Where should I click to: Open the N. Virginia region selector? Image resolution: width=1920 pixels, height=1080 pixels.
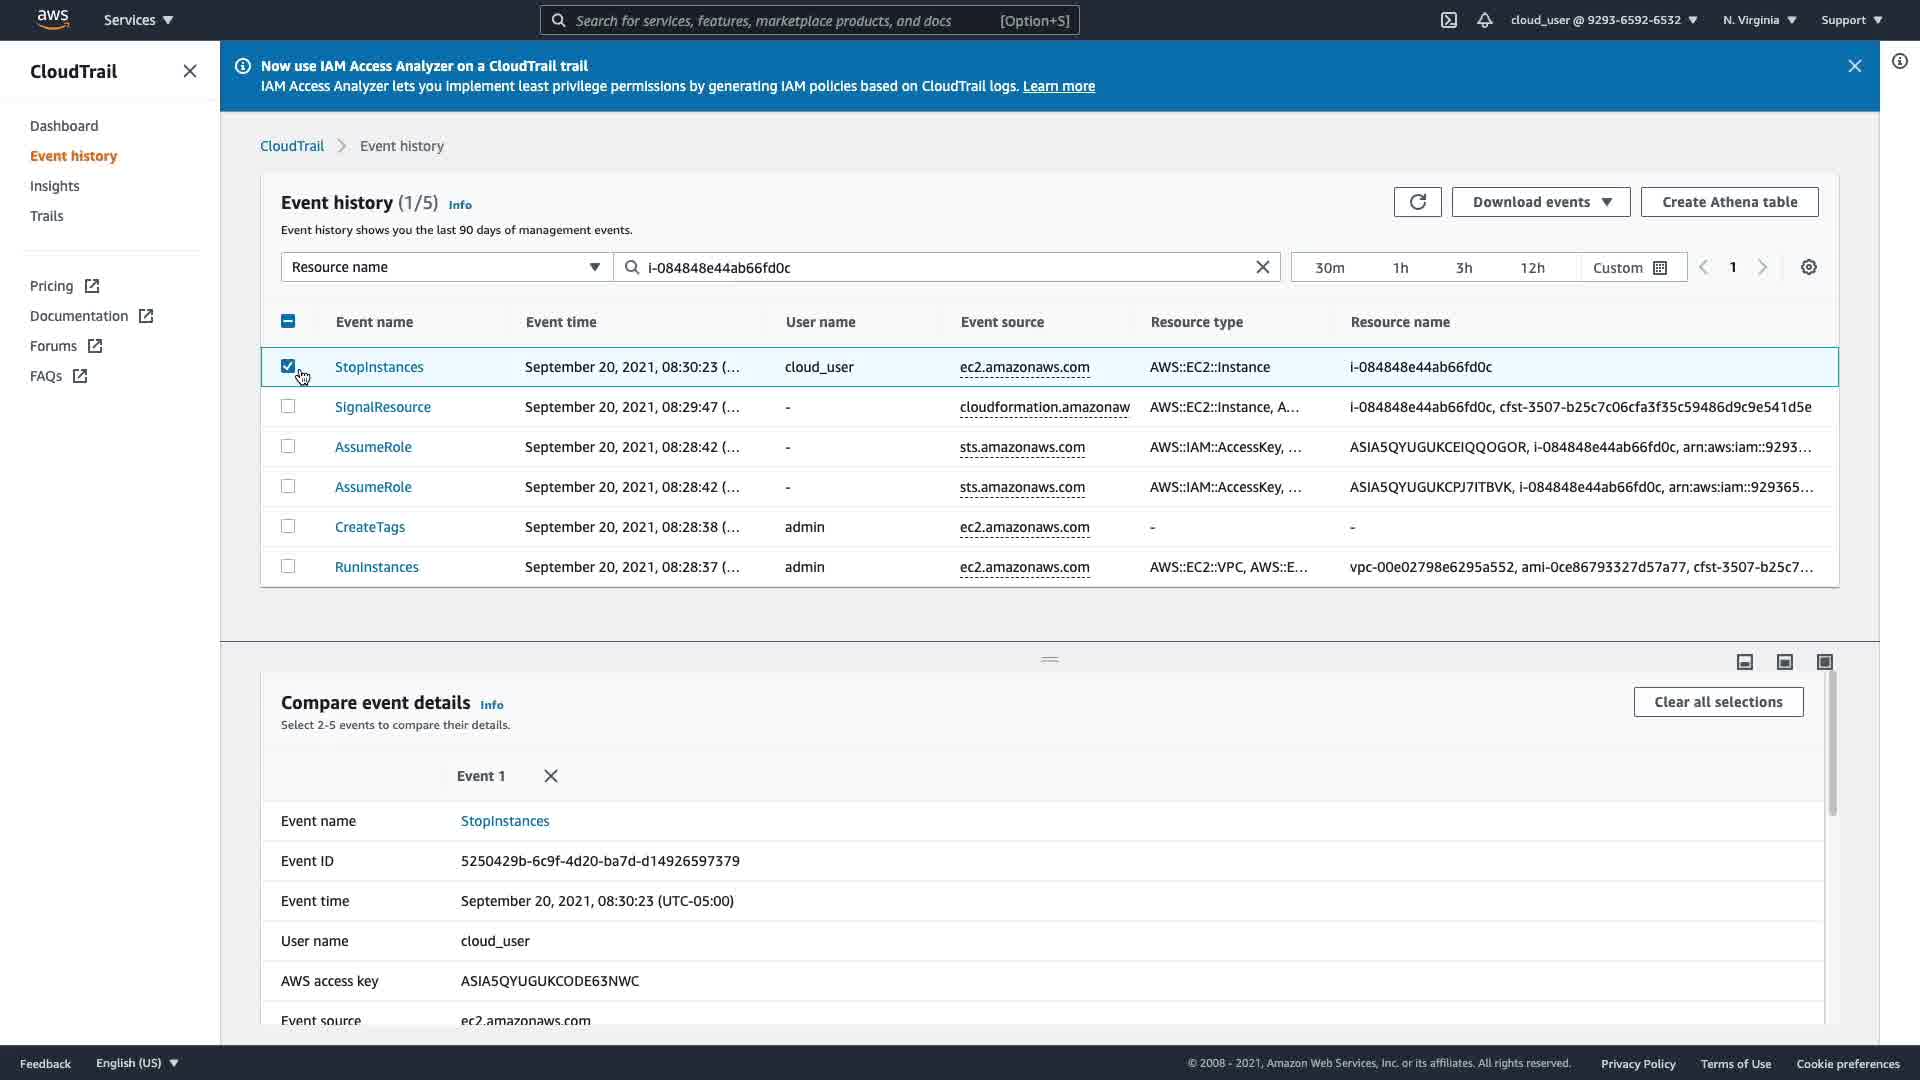pos(1759,20)
